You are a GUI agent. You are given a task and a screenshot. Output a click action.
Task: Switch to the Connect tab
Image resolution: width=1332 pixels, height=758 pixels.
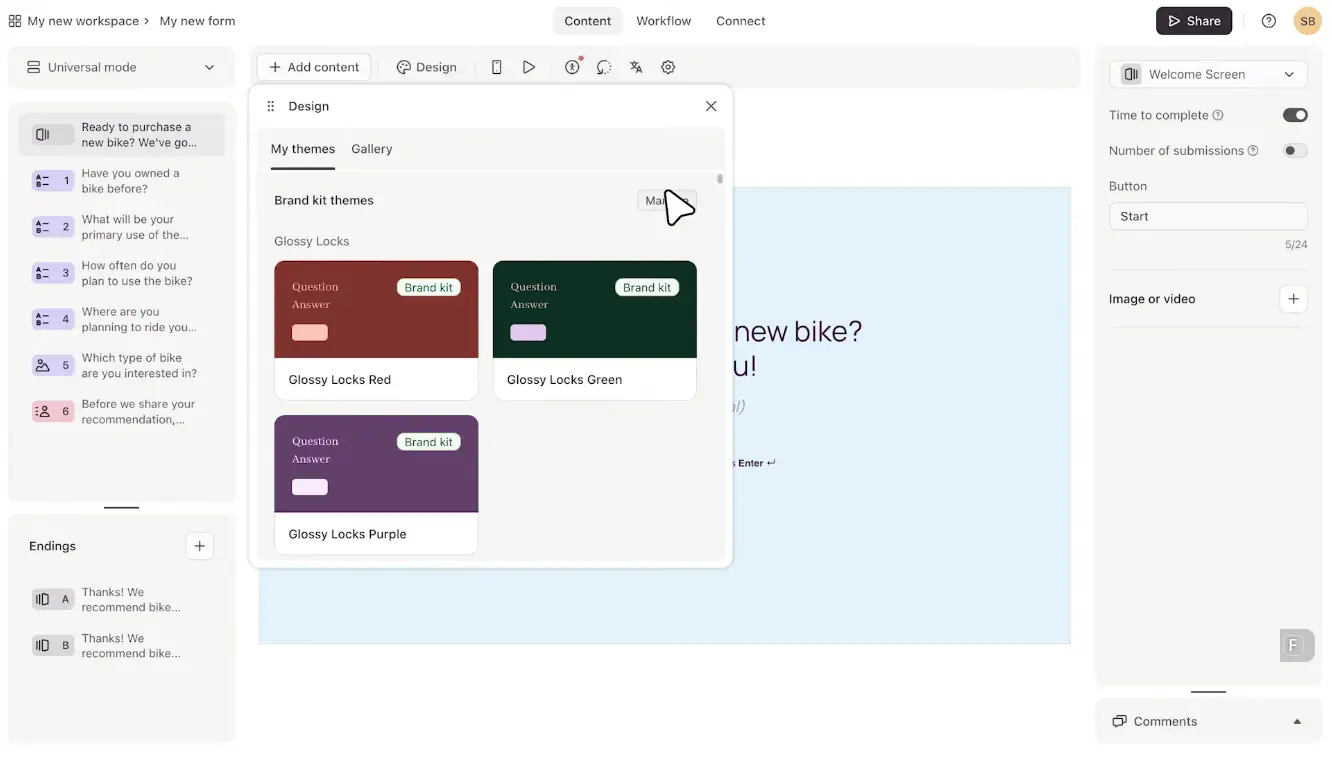click(741, 21)
